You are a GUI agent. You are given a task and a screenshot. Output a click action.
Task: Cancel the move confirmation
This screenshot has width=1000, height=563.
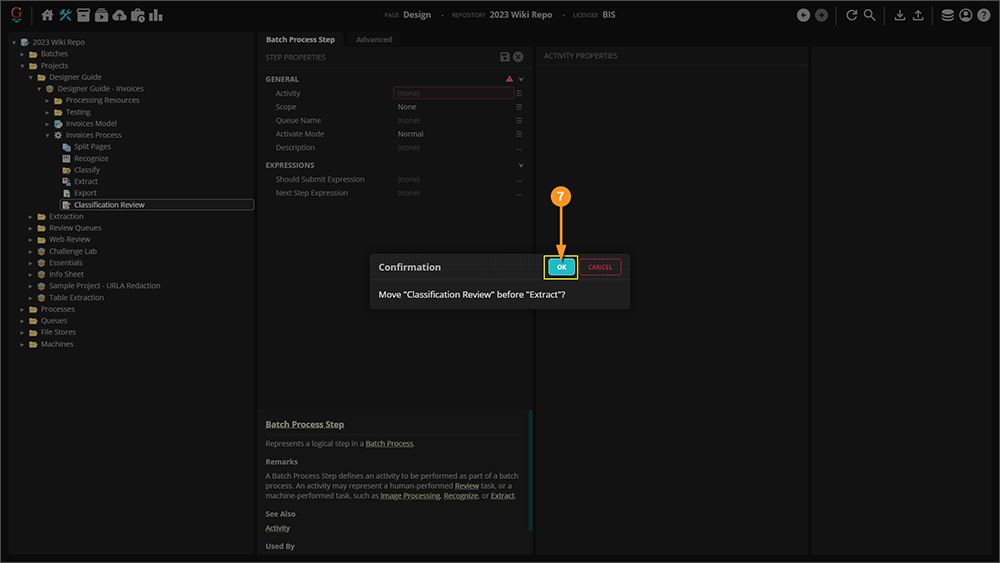tap(600, 267)
